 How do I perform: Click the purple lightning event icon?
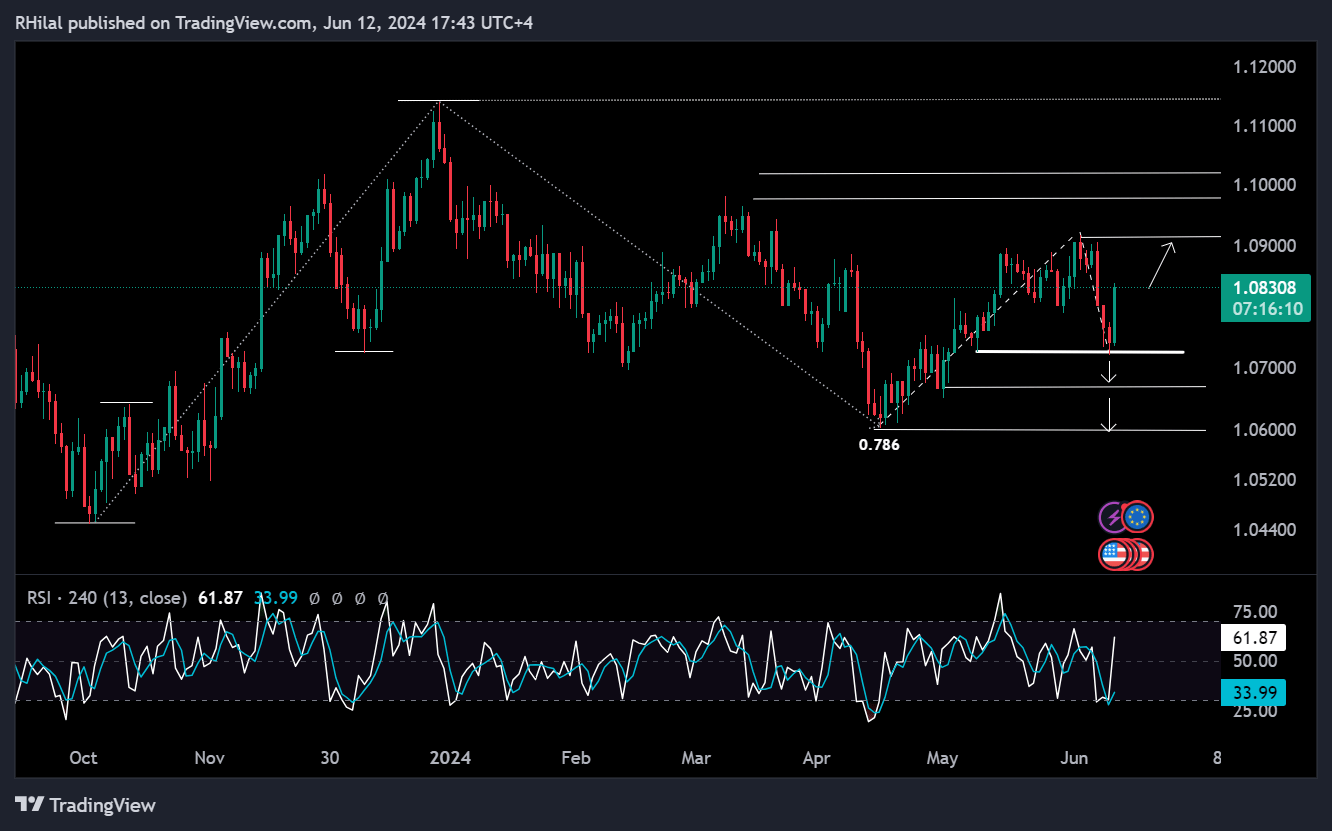[1112, 517]
